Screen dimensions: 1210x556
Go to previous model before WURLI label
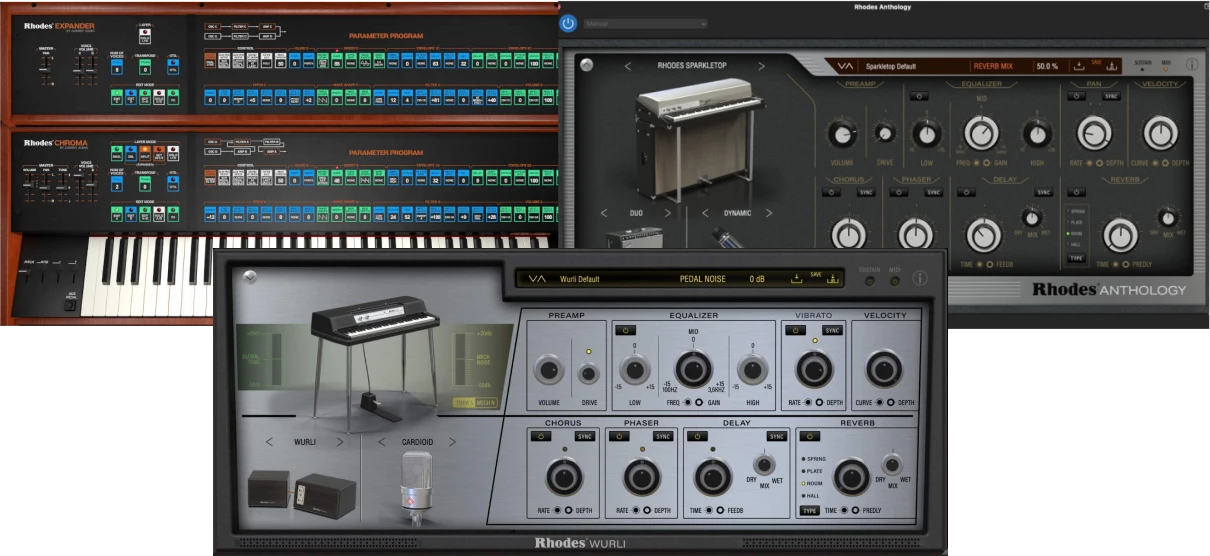point(269,442)
